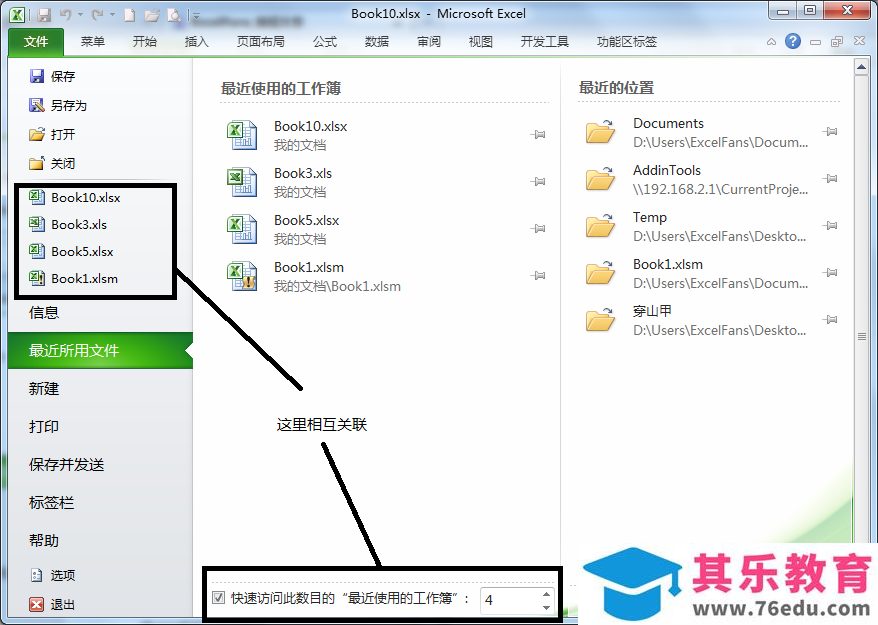Click 退出 to exit Excel
This screenshot has width=878, height=625.
tap(52, 604)
